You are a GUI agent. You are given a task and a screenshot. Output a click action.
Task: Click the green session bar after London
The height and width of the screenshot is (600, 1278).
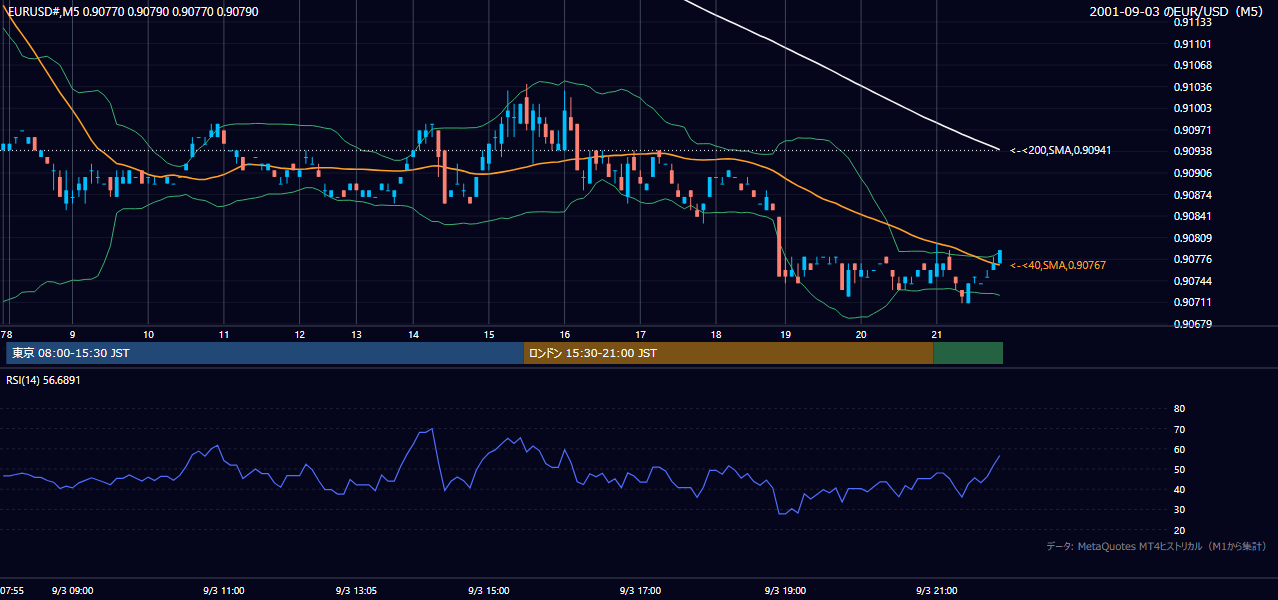coord(968,353)
